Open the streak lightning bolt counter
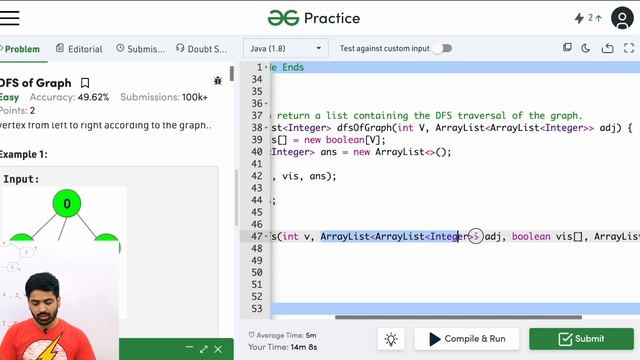The height and width of the screenshot is (360, 640). [588, 18]
